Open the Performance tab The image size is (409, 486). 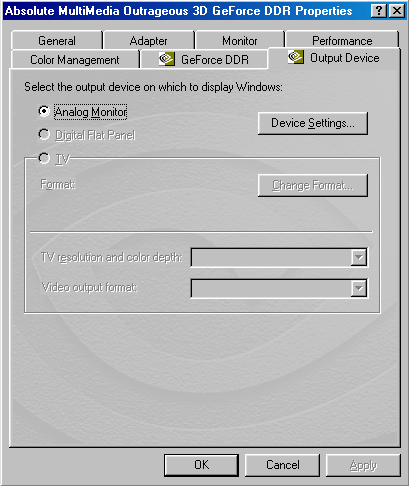pyautogui.click(x=342, y=40)
